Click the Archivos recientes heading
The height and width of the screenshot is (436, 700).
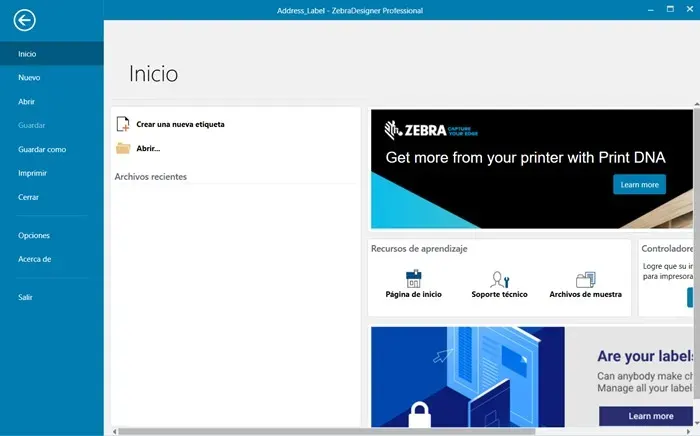point(150,177)
